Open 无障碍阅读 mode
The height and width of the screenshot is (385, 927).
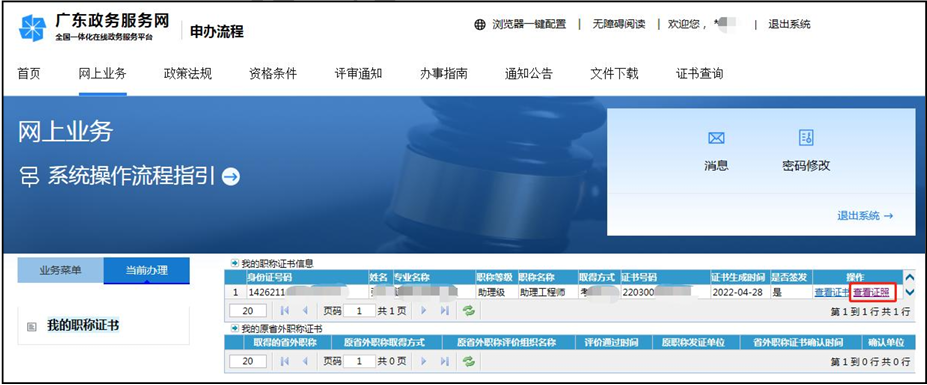tap(619, 24)
